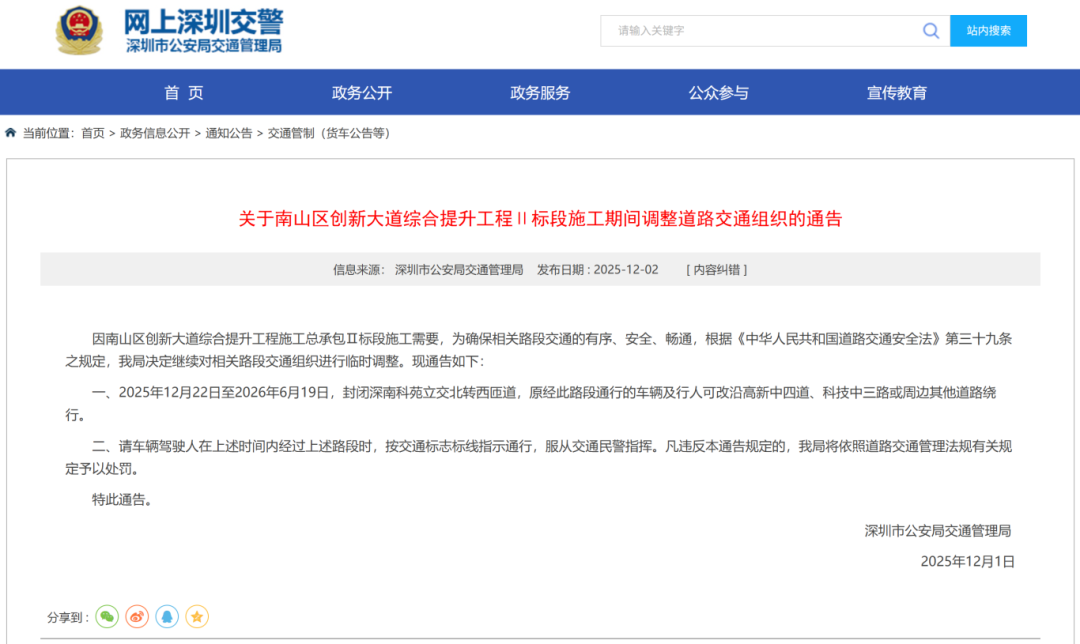Share to Qzone with the star icon
The image size is (1080, 644).
pyautogui.click(x=197, y=617)
